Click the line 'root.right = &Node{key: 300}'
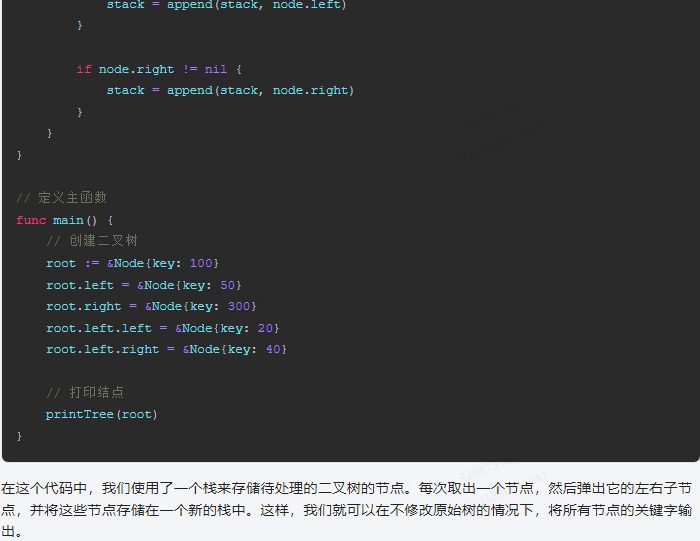Viewport: 700px width, 541px height. coord(151,307)
